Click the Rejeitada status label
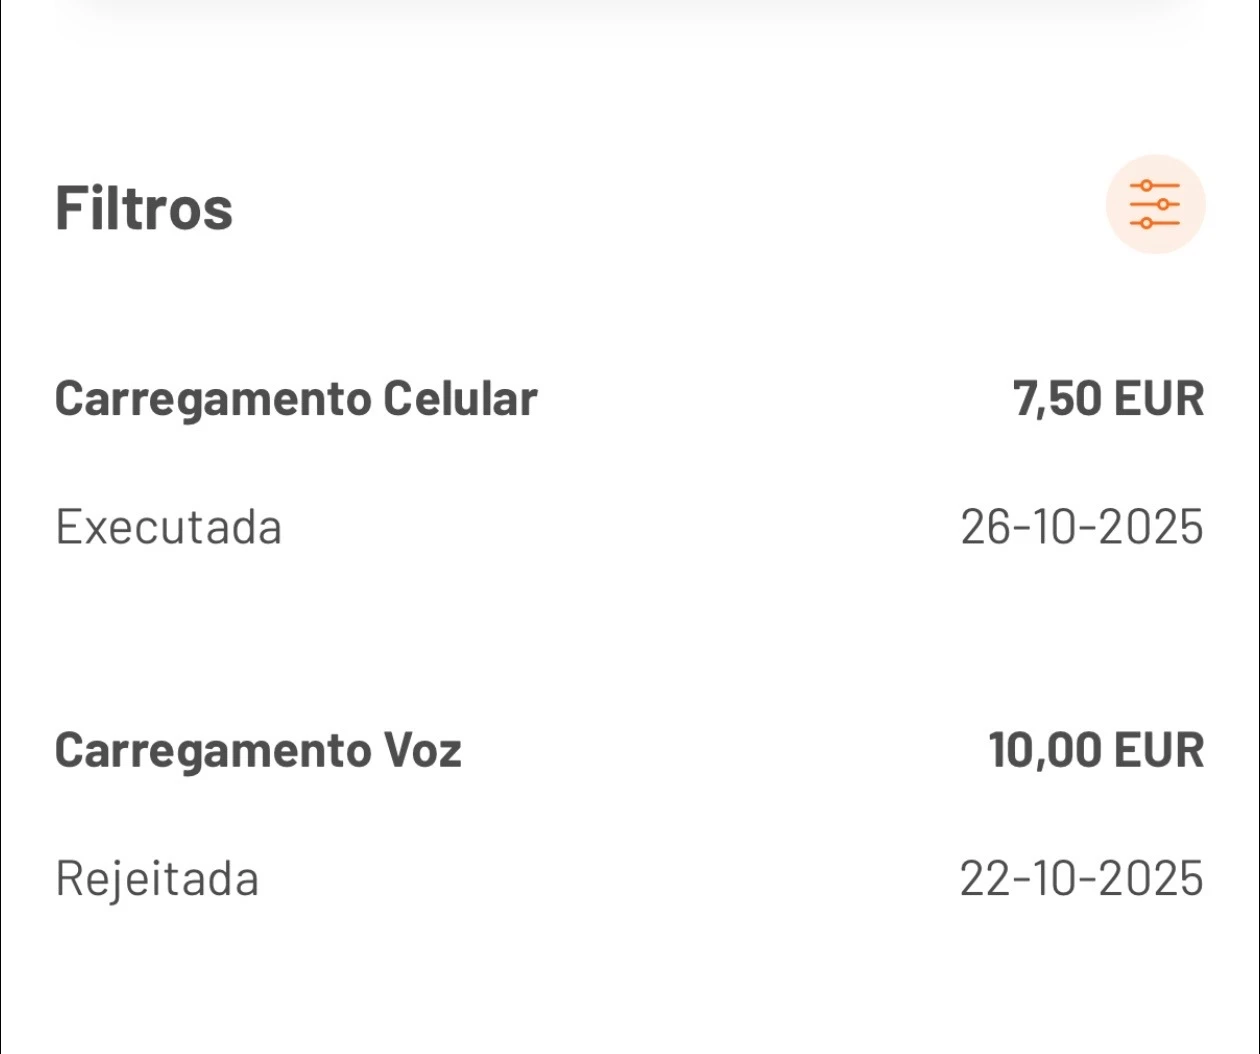This screenshot has height=1054, width=1260. 157,879
